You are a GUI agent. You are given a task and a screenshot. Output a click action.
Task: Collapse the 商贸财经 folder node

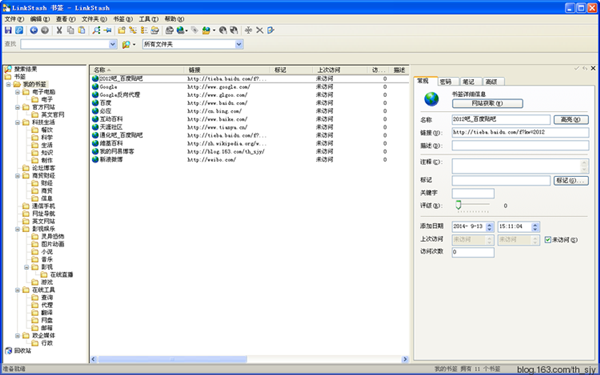pyautogui.click(x=17, y=176)
